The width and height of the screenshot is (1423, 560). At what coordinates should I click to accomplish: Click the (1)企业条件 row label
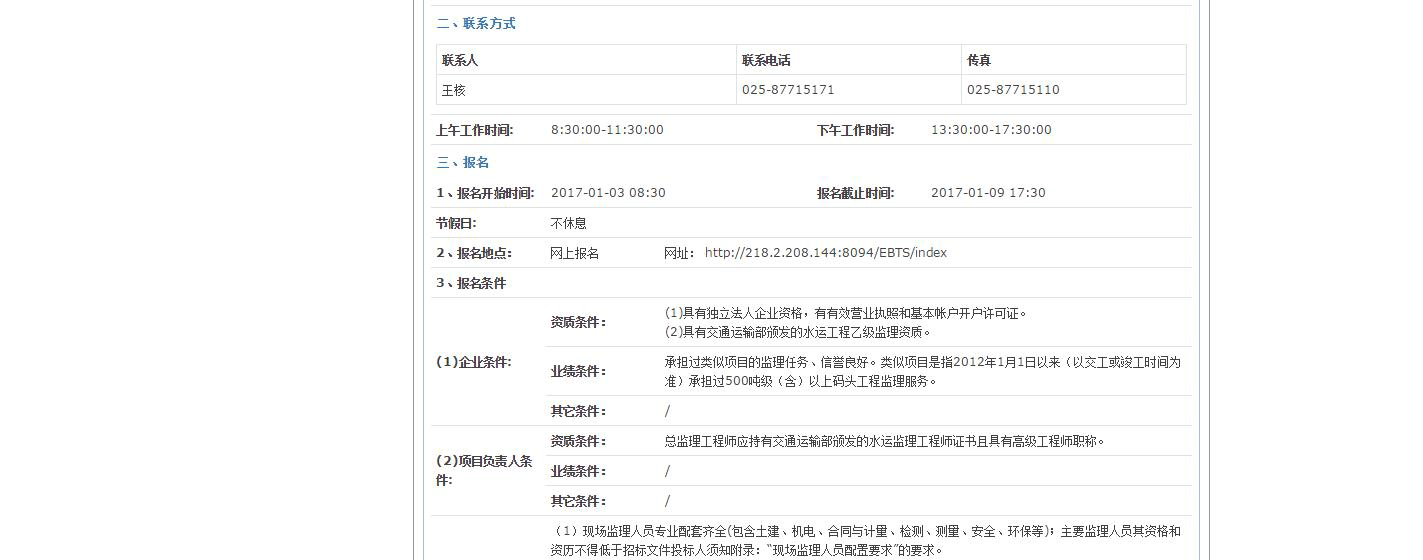(474, 362)
